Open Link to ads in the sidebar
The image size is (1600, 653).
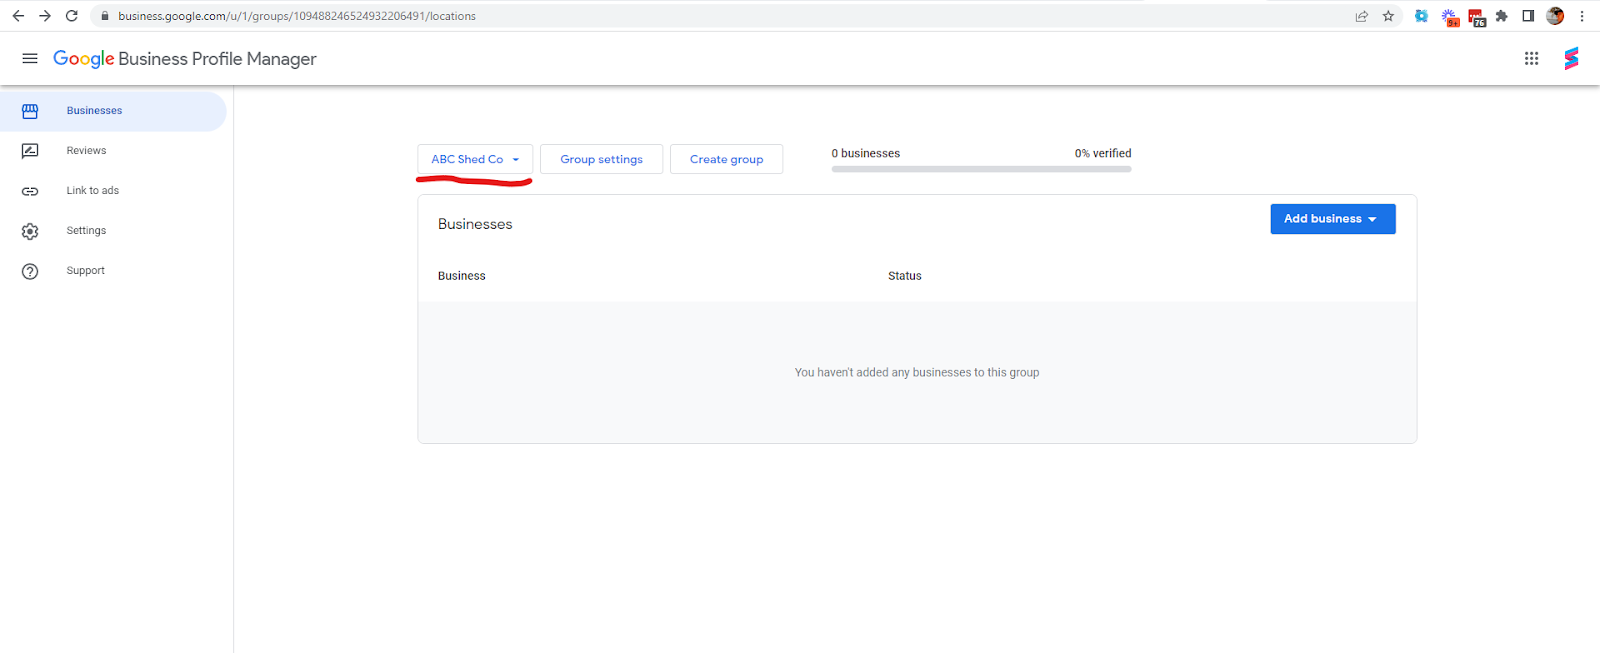pos(113,191)
